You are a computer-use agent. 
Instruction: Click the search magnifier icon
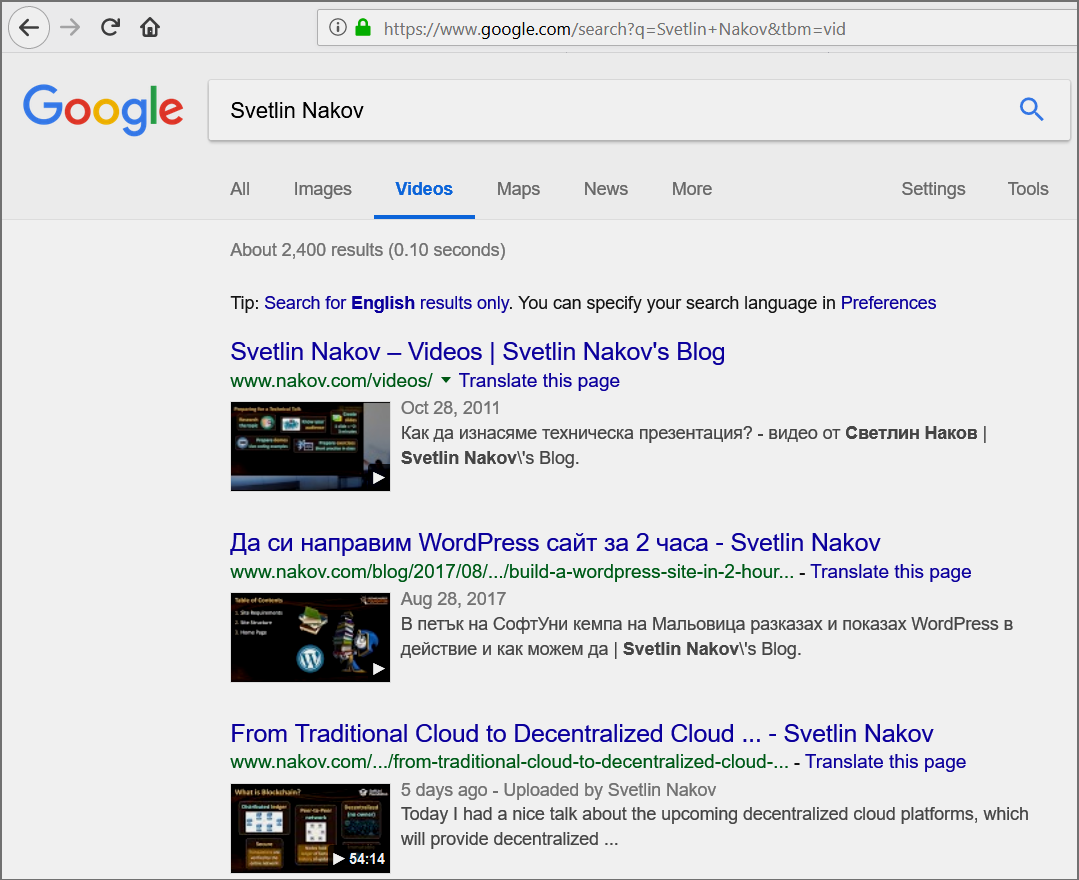pos(1031,110)
